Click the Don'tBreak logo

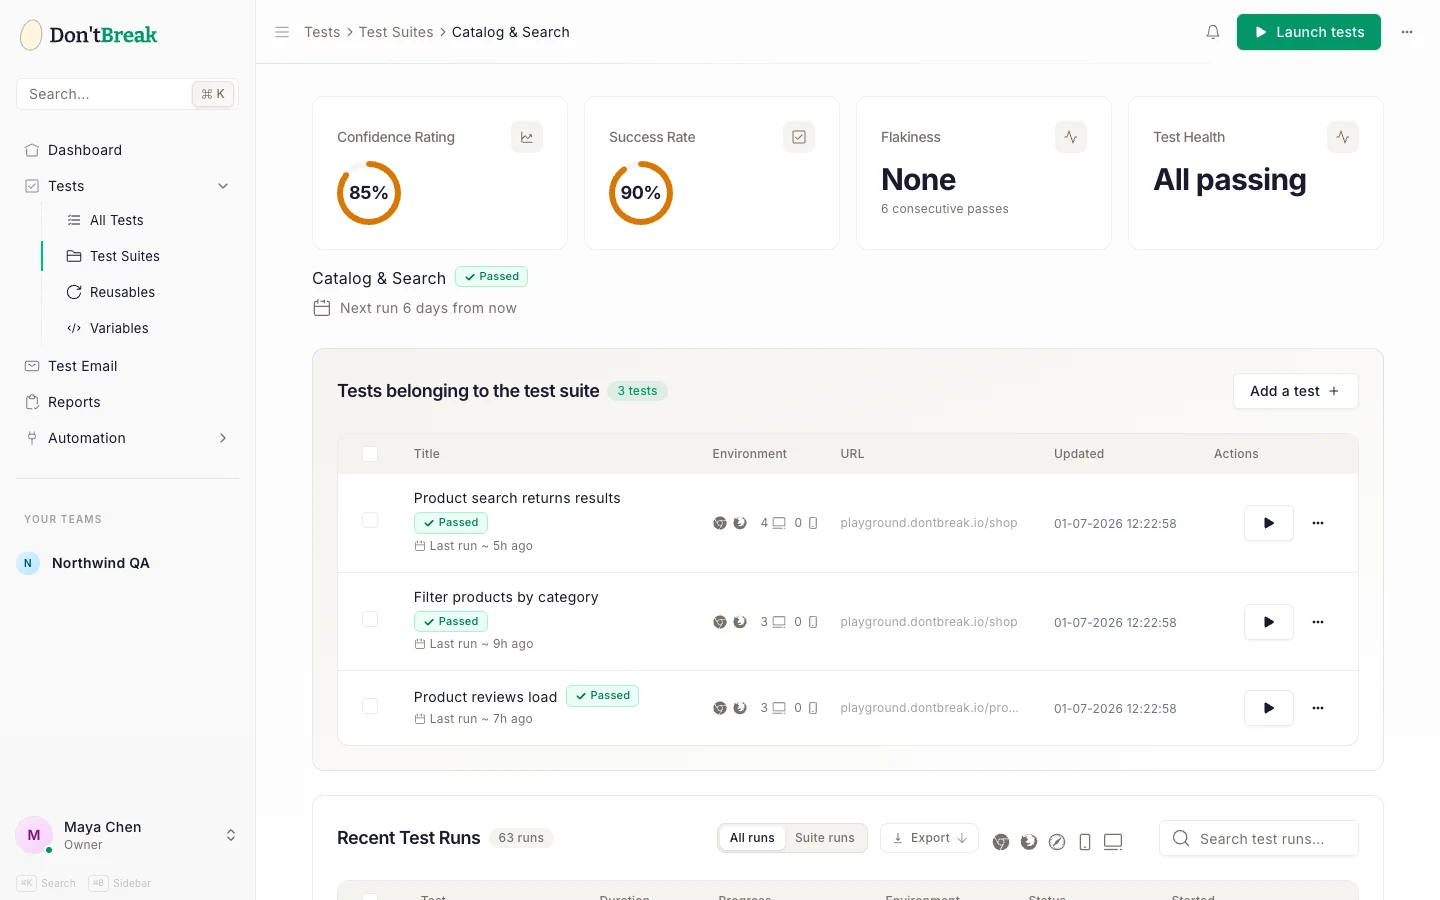tap(89, 35)
